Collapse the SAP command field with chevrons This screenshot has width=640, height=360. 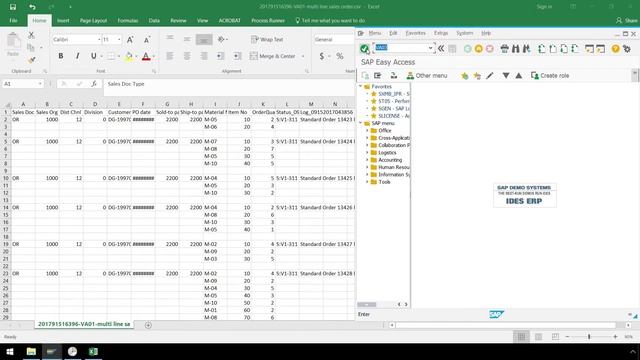pos(441,49)
